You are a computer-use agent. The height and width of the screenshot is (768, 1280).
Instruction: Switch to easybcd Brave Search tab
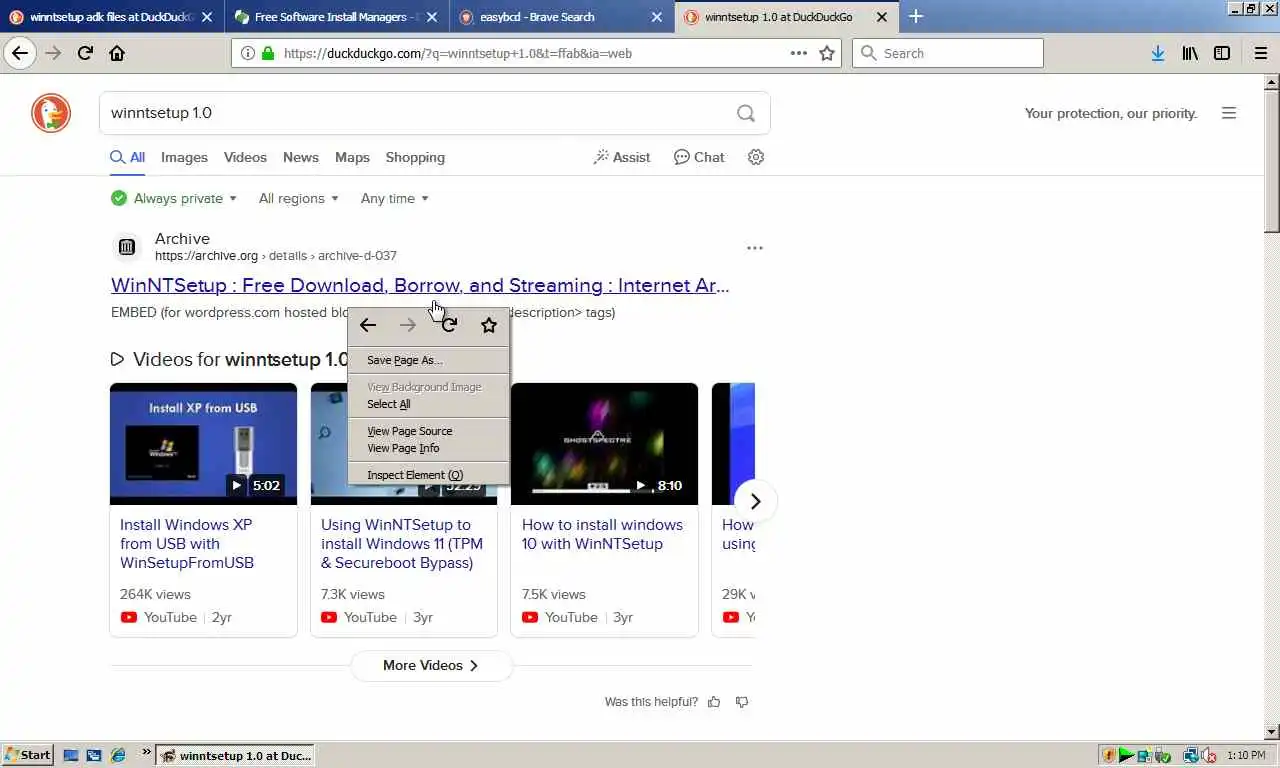tap(560, 17)
